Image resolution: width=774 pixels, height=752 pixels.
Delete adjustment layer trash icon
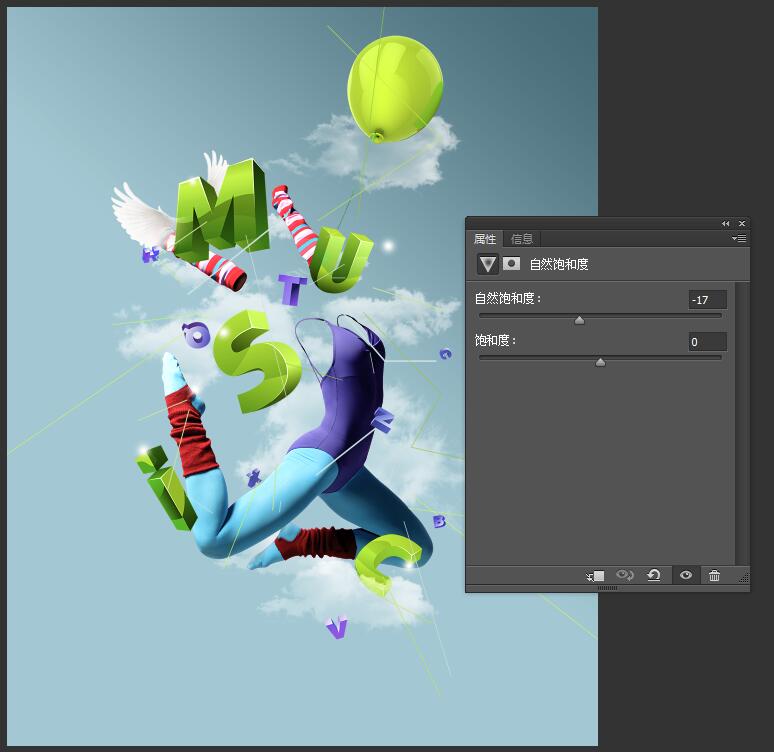coord(714,575)
